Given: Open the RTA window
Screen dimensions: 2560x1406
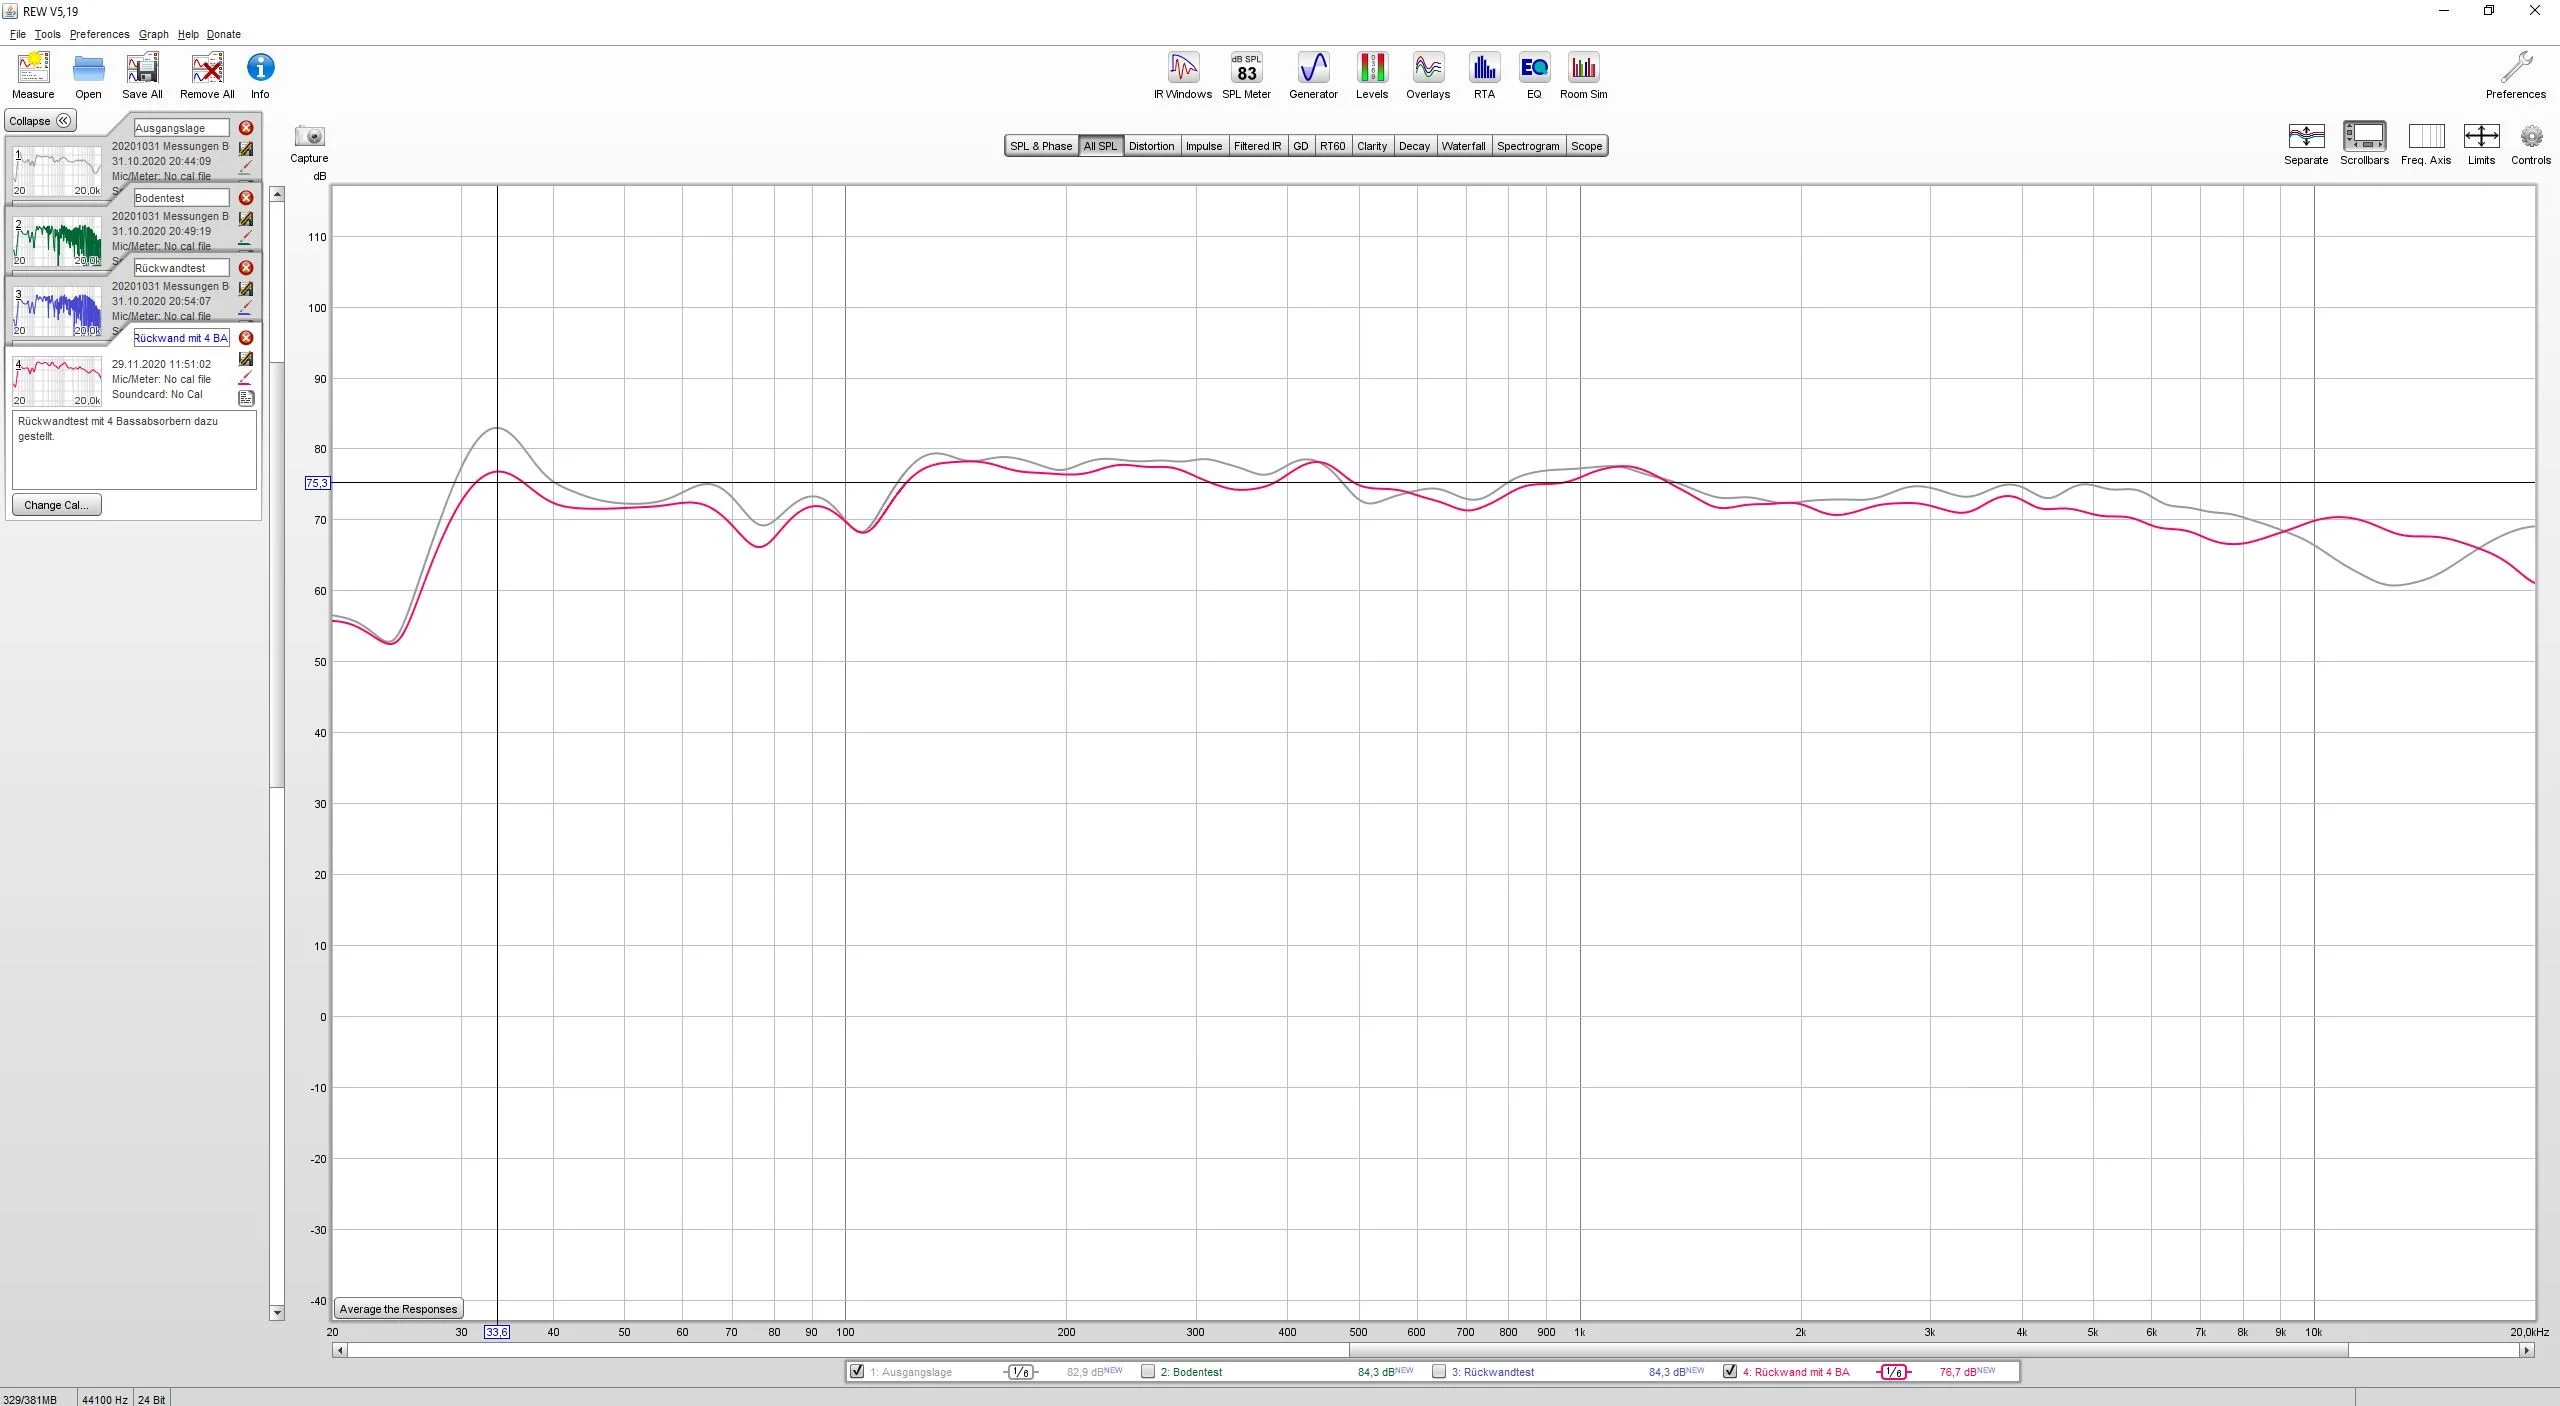Looking at the screenshot, I should coord(1484,75).
